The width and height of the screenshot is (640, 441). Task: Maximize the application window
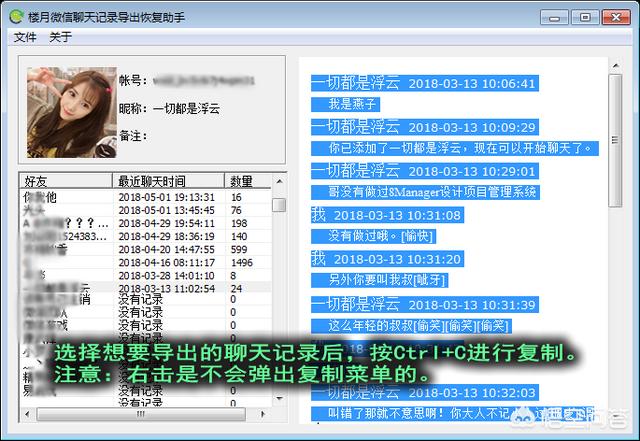[x=585, y=18]
